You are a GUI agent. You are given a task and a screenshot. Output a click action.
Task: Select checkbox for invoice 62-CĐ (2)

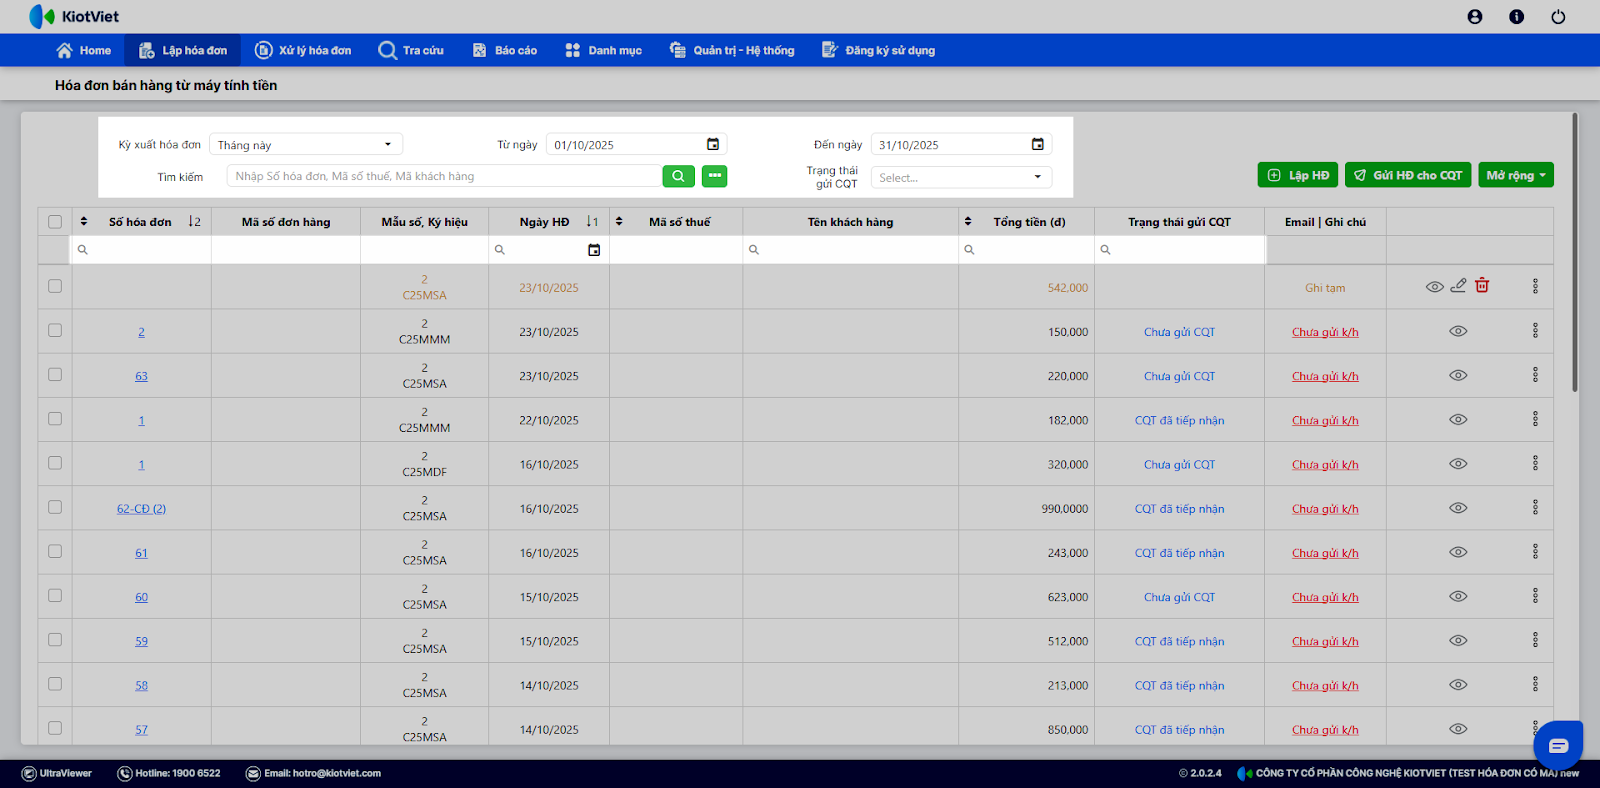[x=55, y=507]
